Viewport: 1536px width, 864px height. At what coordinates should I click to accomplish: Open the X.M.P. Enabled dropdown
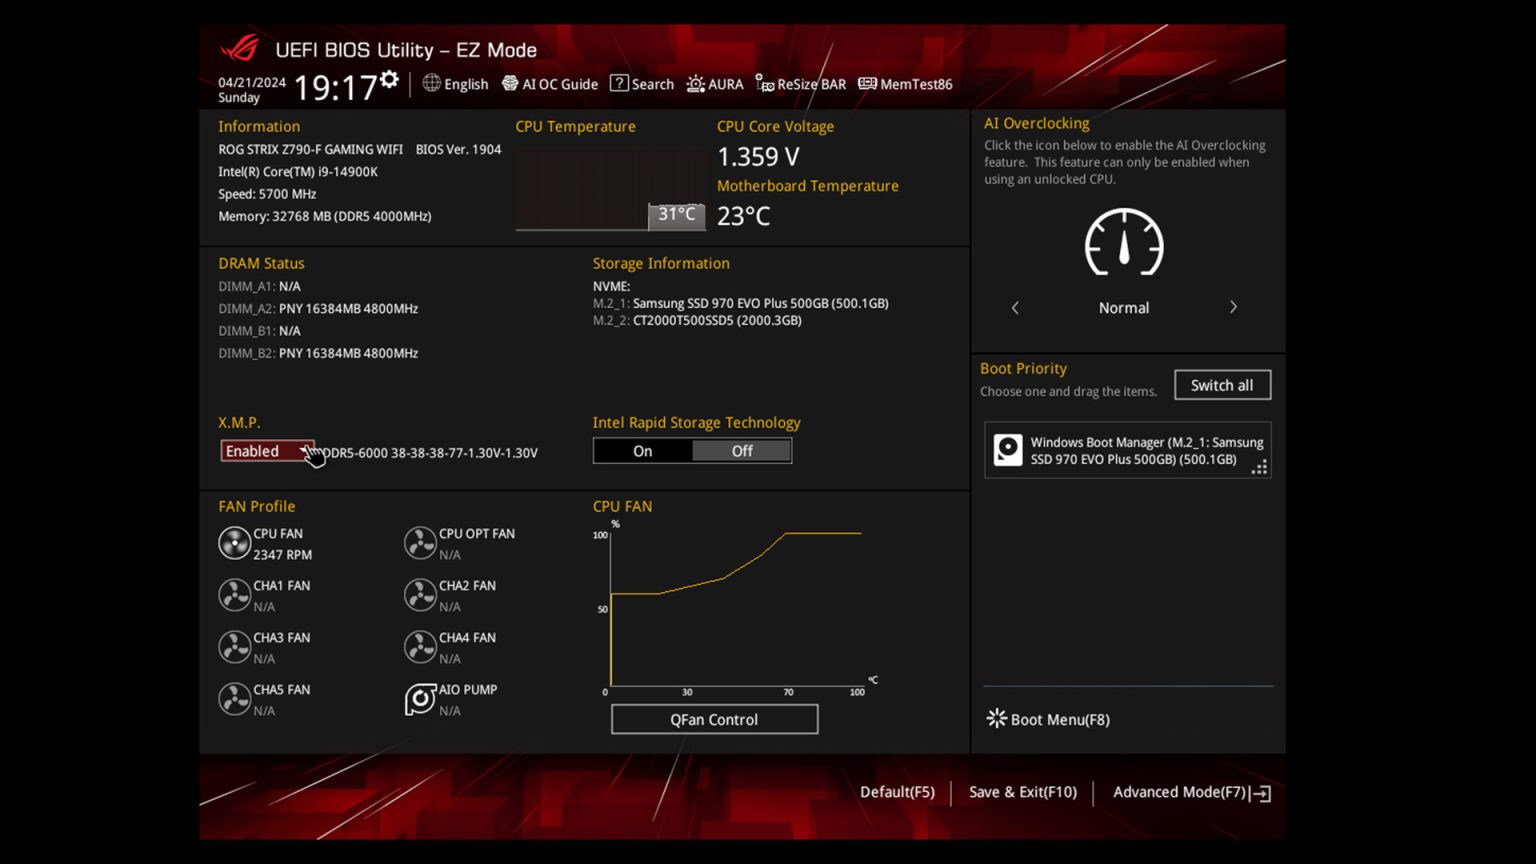267,451
